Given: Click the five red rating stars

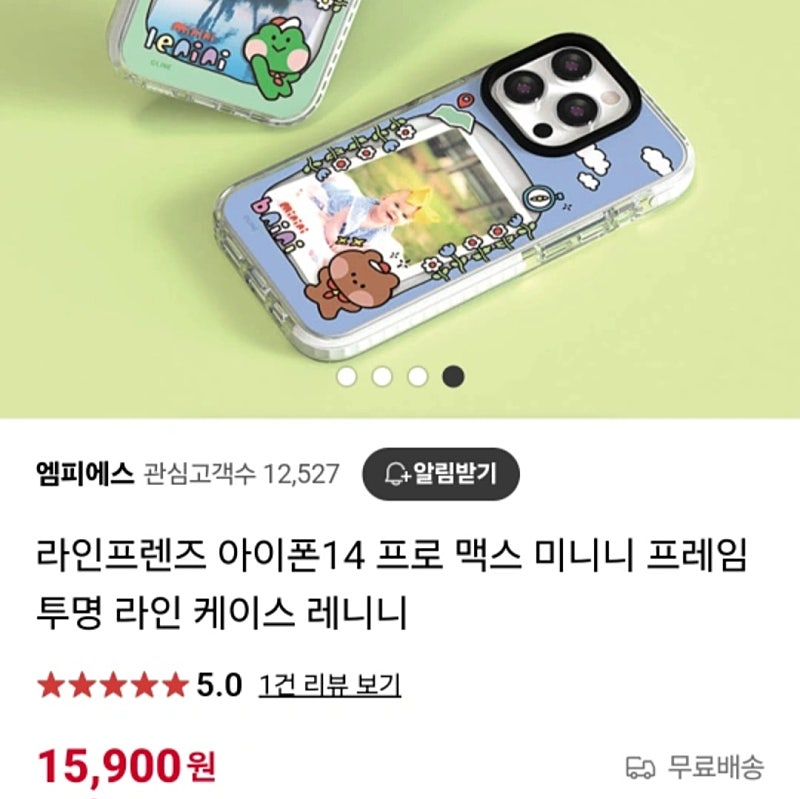Looking at the screenshot, I should pos(113,685).
